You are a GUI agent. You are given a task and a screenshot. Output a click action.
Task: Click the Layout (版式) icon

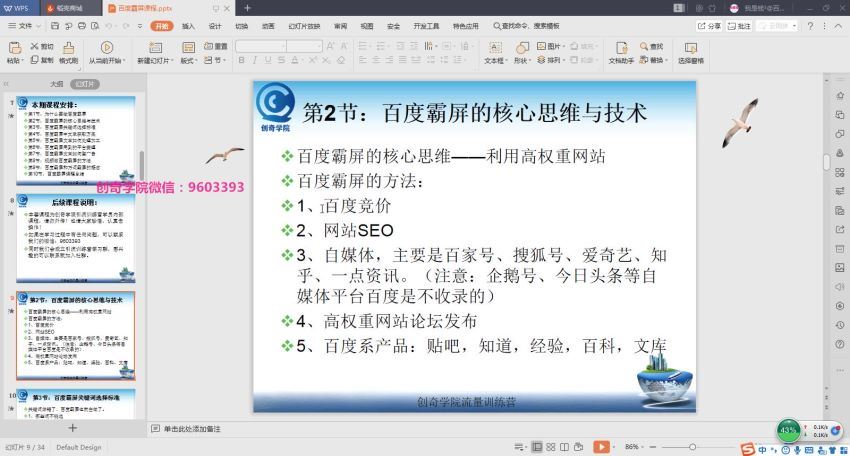click(188, 48)
